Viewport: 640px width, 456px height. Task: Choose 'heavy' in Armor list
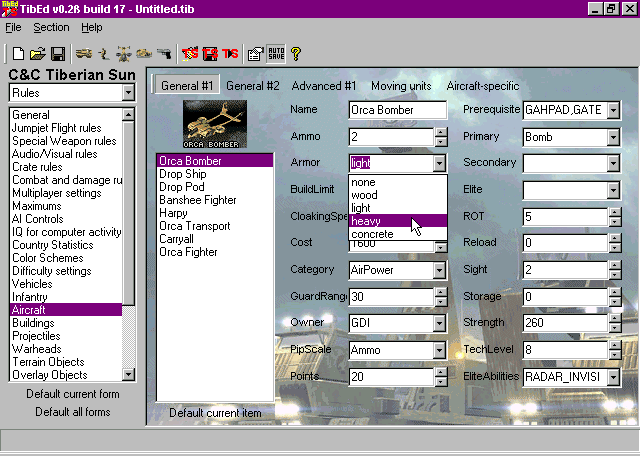[398, 221]
